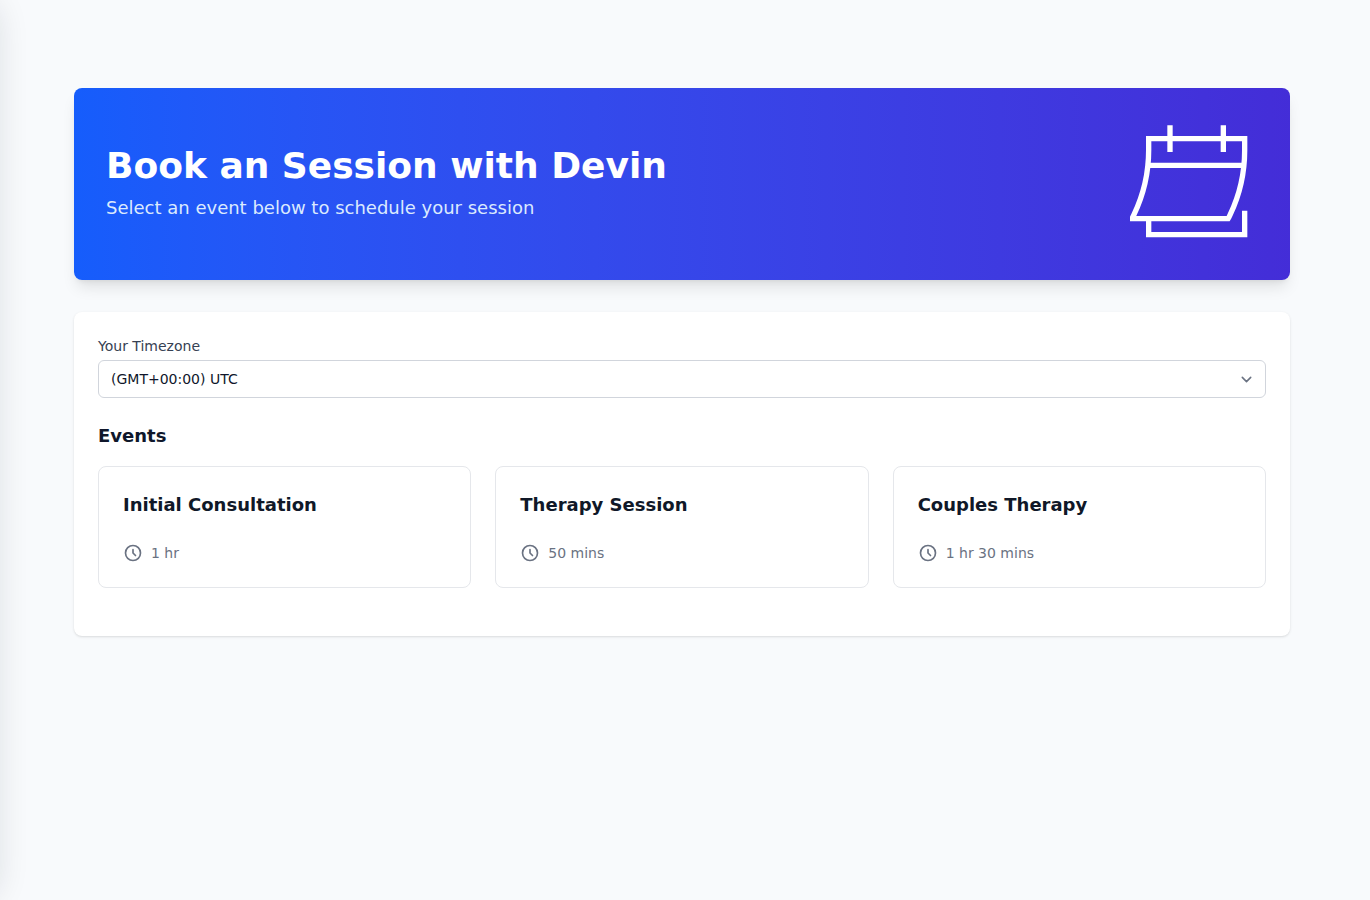Viewport: 1370px width, 900px height.
Task: Click the clock icon beside 50 mins duration
Action: tap(529, 552)
